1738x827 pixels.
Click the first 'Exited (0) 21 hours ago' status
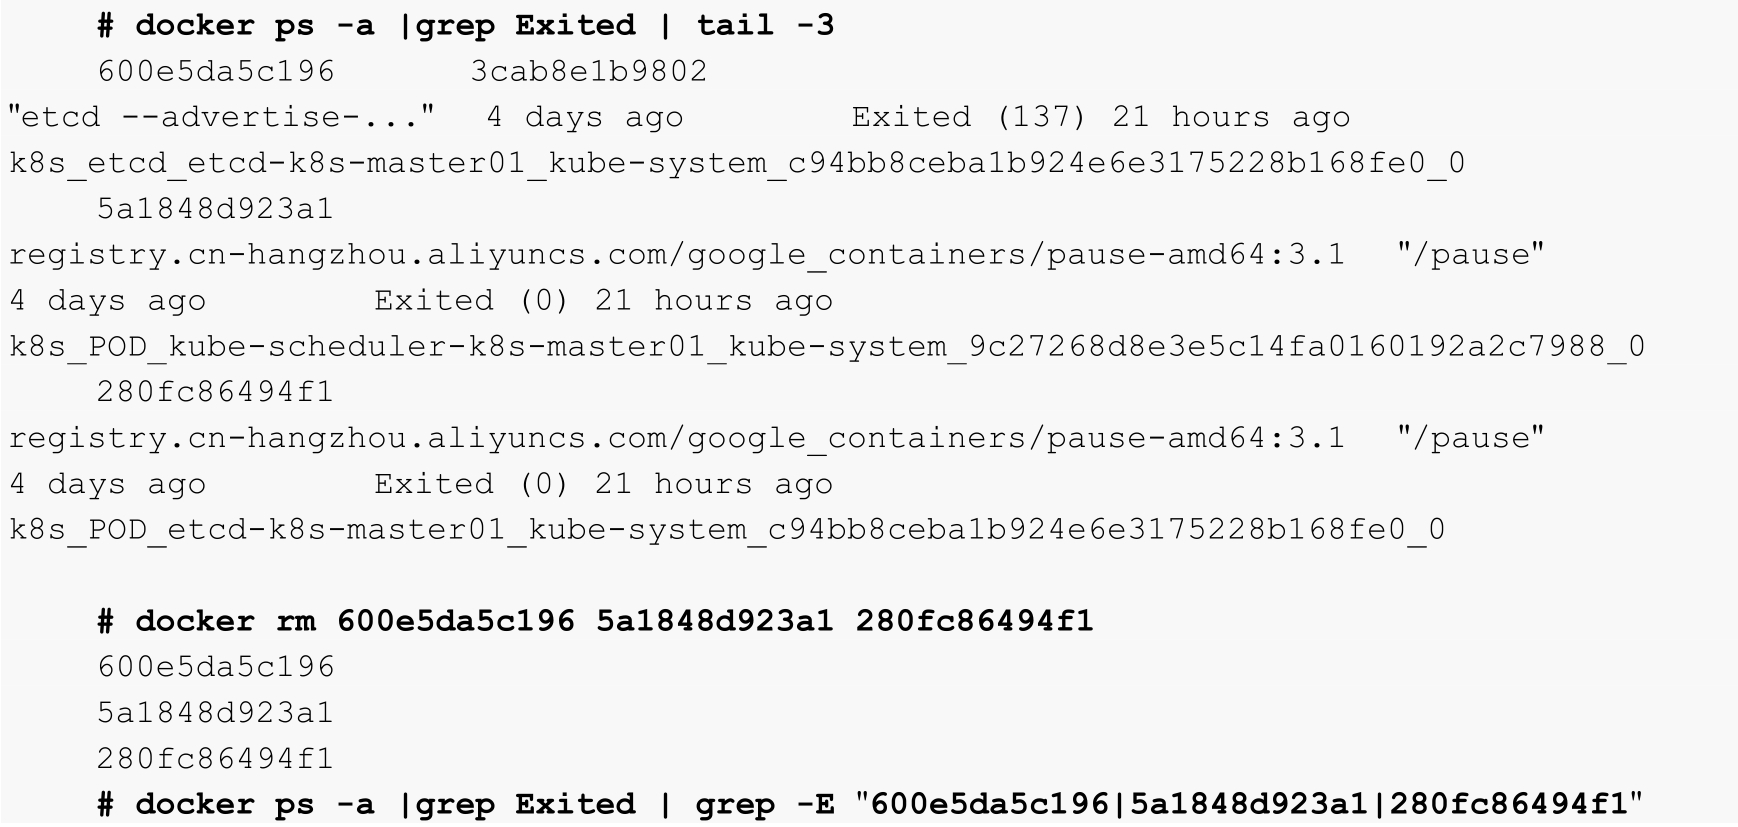[604, 301]
